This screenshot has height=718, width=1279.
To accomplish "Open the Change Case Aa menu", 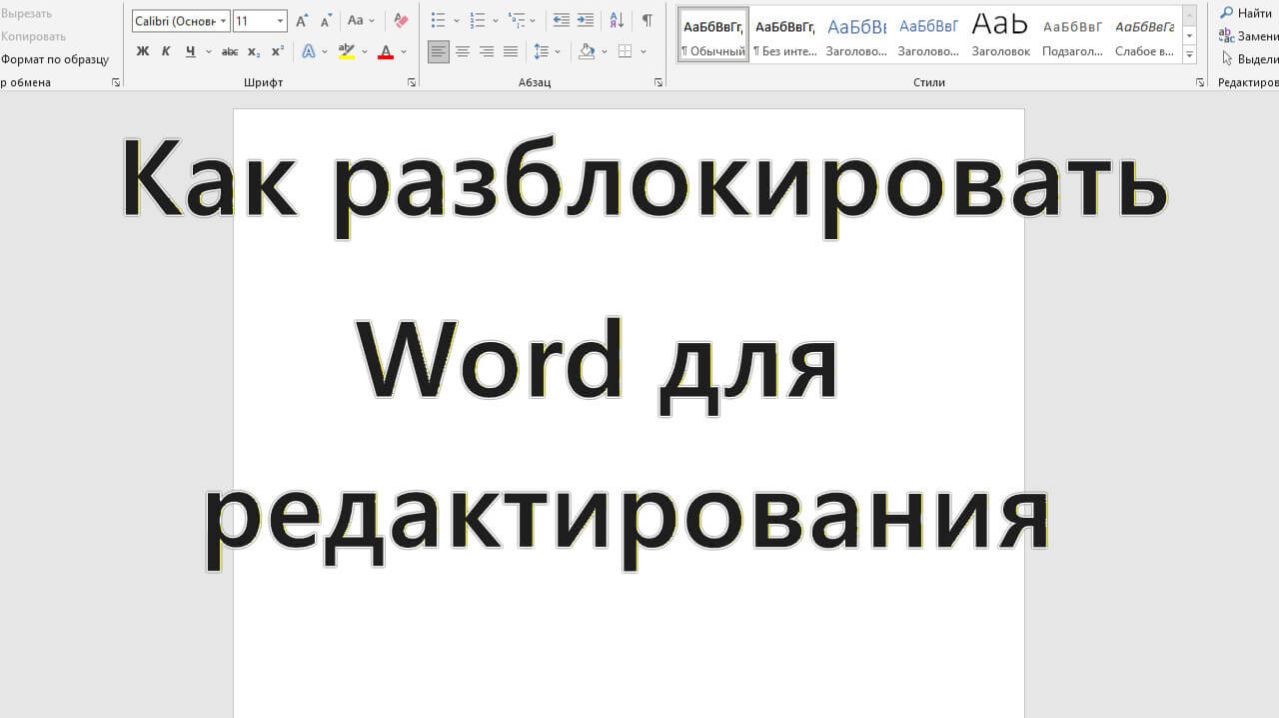I will point(361,20).
